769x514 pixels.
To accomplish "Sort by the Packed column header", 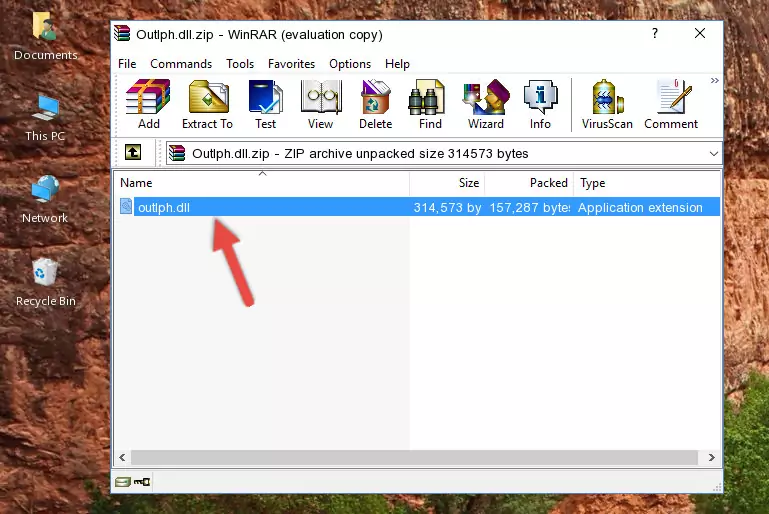I will pyautogui.click(x=529, y=183).
